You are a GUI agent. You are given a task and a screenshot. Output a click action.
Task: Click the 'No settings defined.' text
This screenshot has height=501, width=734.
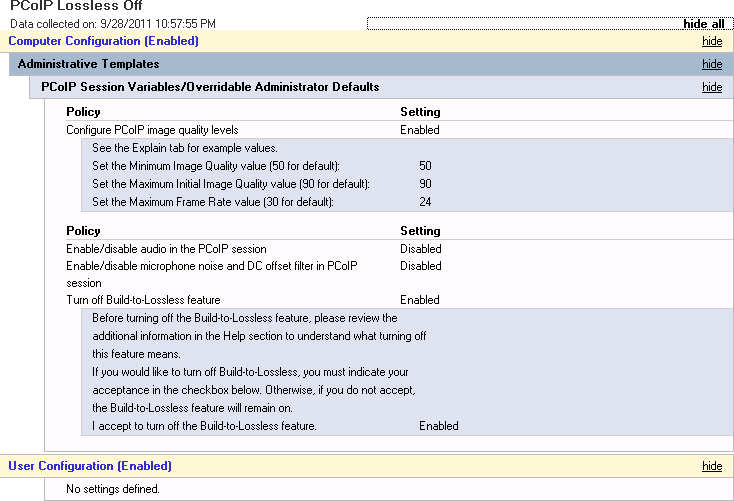click(113, 489)
